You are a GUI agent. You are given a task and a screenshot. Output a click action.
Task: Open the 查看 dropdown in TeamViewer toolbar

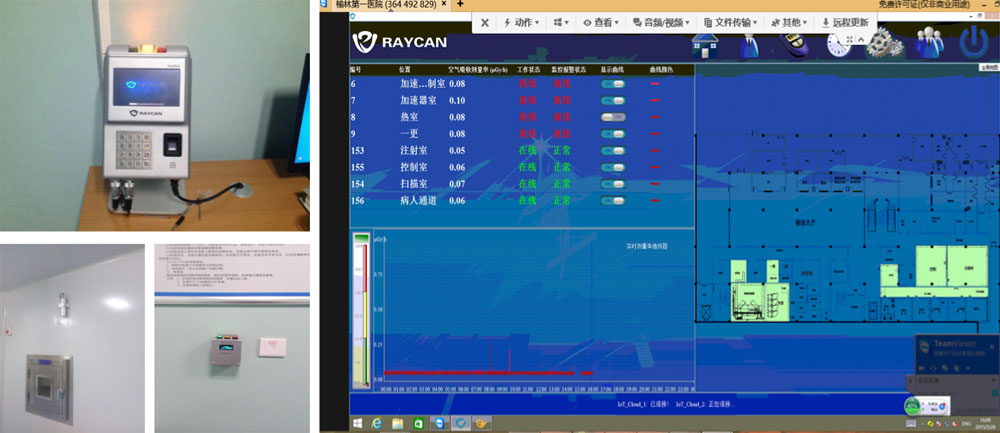pos(602,21)
